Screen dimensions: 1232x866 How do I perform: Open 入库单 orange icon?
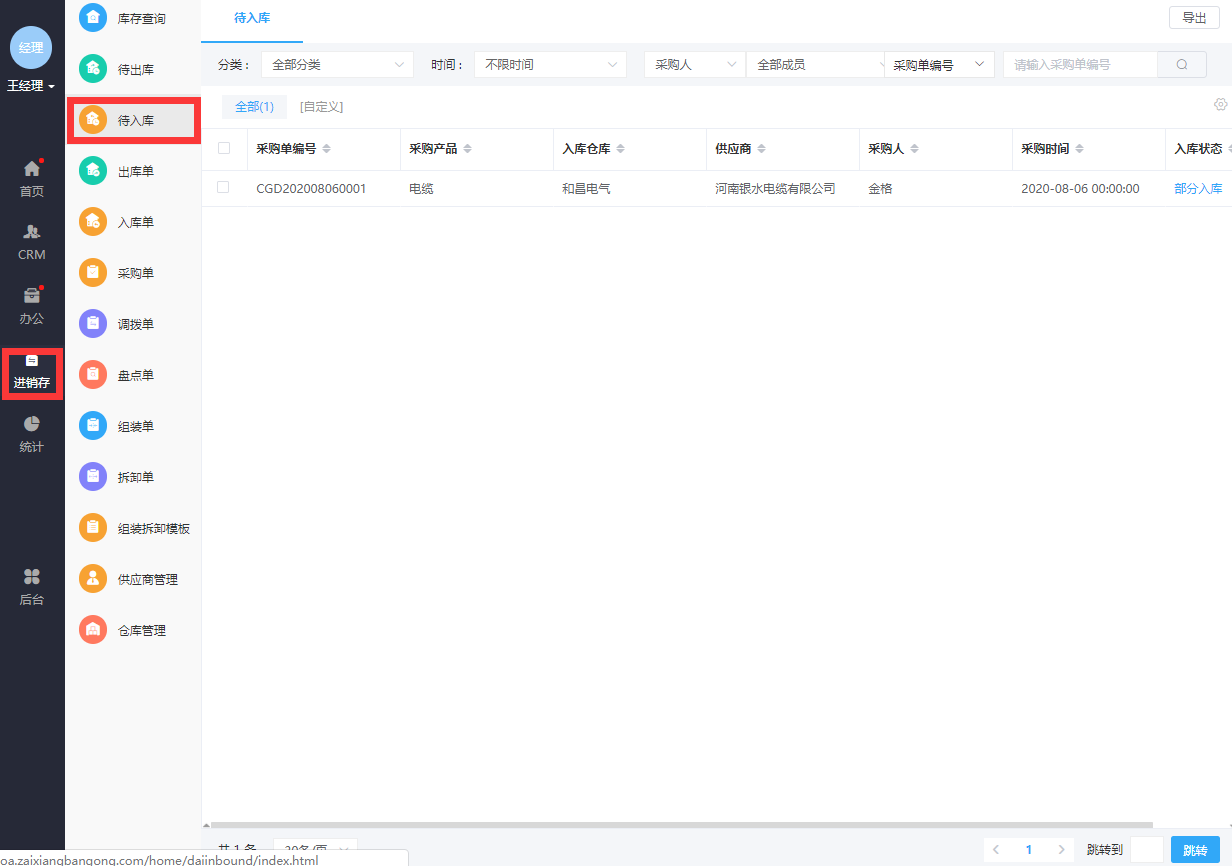coord(93,222)
